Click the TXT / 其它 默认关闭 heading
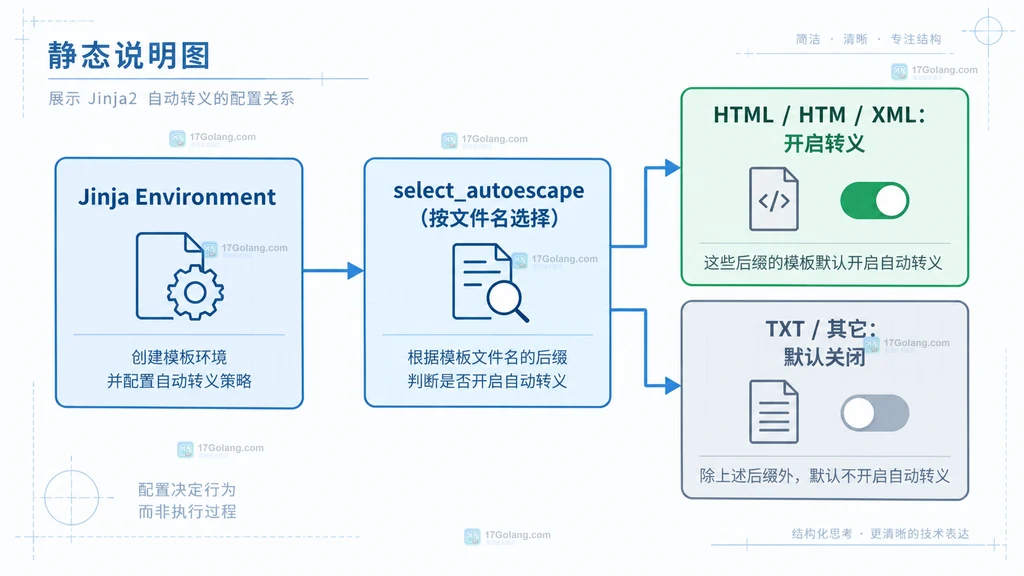Viewport: 1024px width, 576px height. 823,342
